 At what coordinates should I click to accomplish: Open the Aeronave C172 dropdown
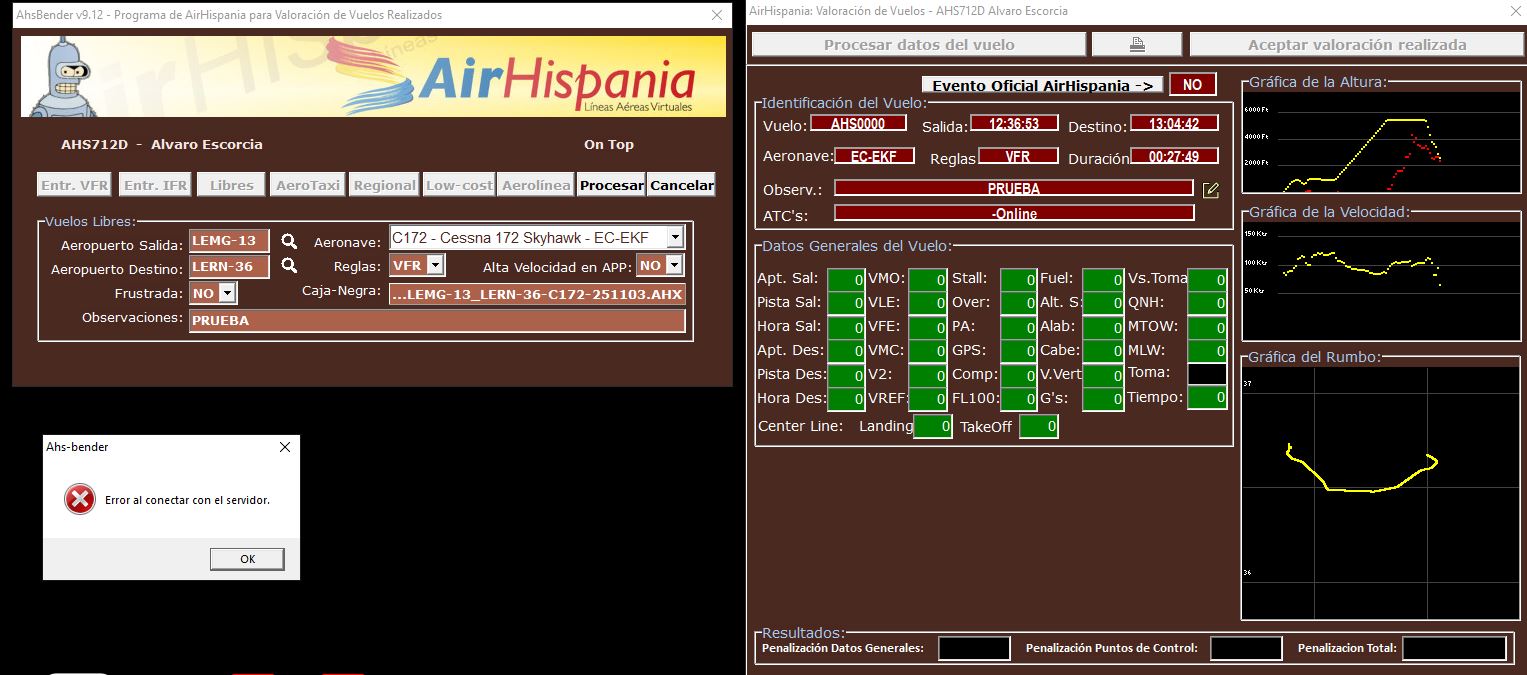click(x=675, y=238)
